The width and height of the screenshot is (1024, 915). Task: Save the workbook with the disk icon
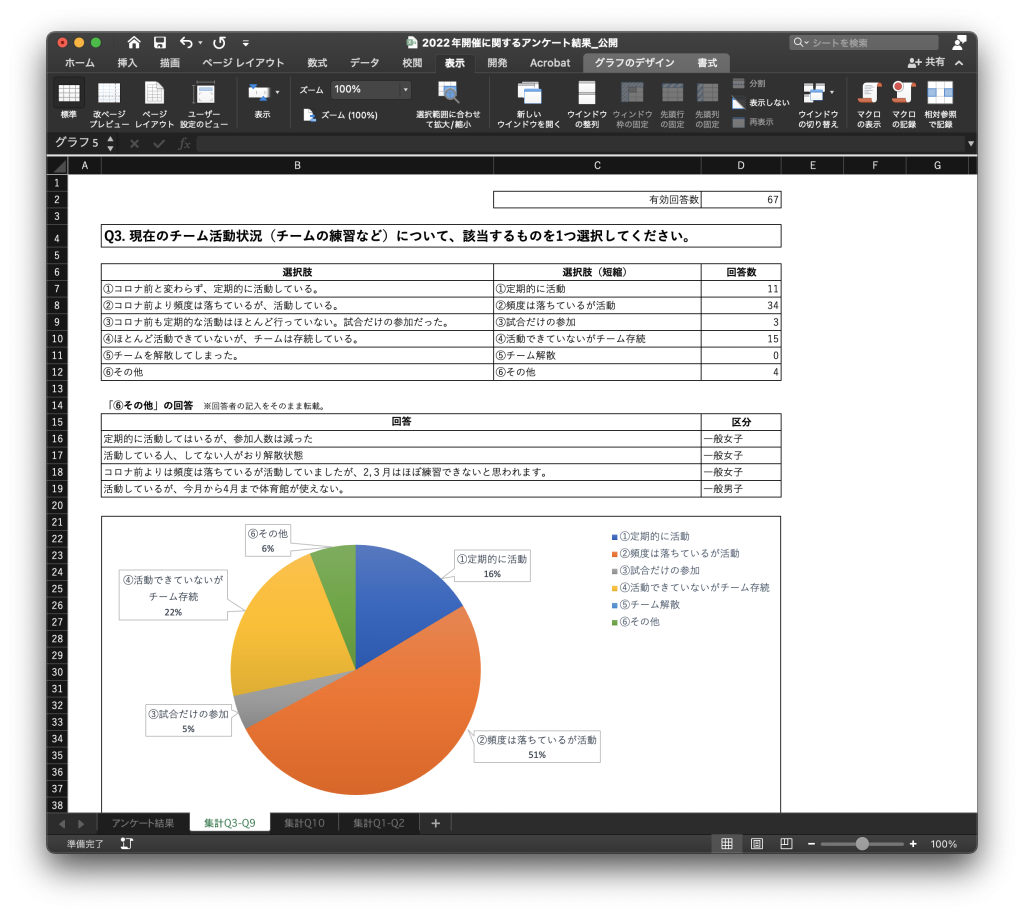[x=160, y=42]
